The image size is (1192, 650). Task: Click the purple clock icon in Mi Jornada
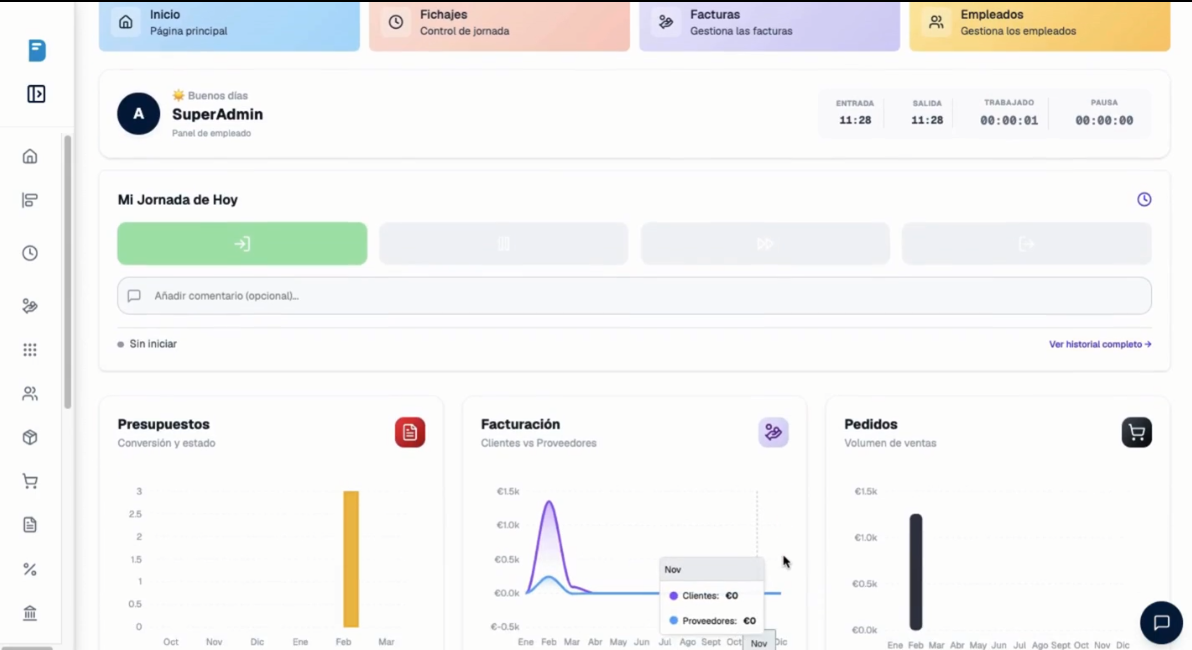[x=1143, y=199]
